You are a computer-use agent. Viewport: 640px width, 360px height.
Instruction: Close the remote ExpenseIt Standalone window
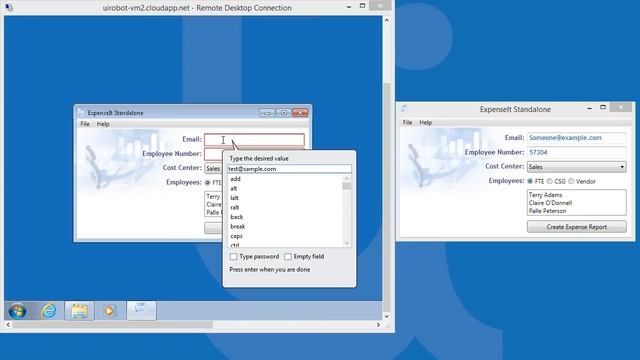point(300,113)
